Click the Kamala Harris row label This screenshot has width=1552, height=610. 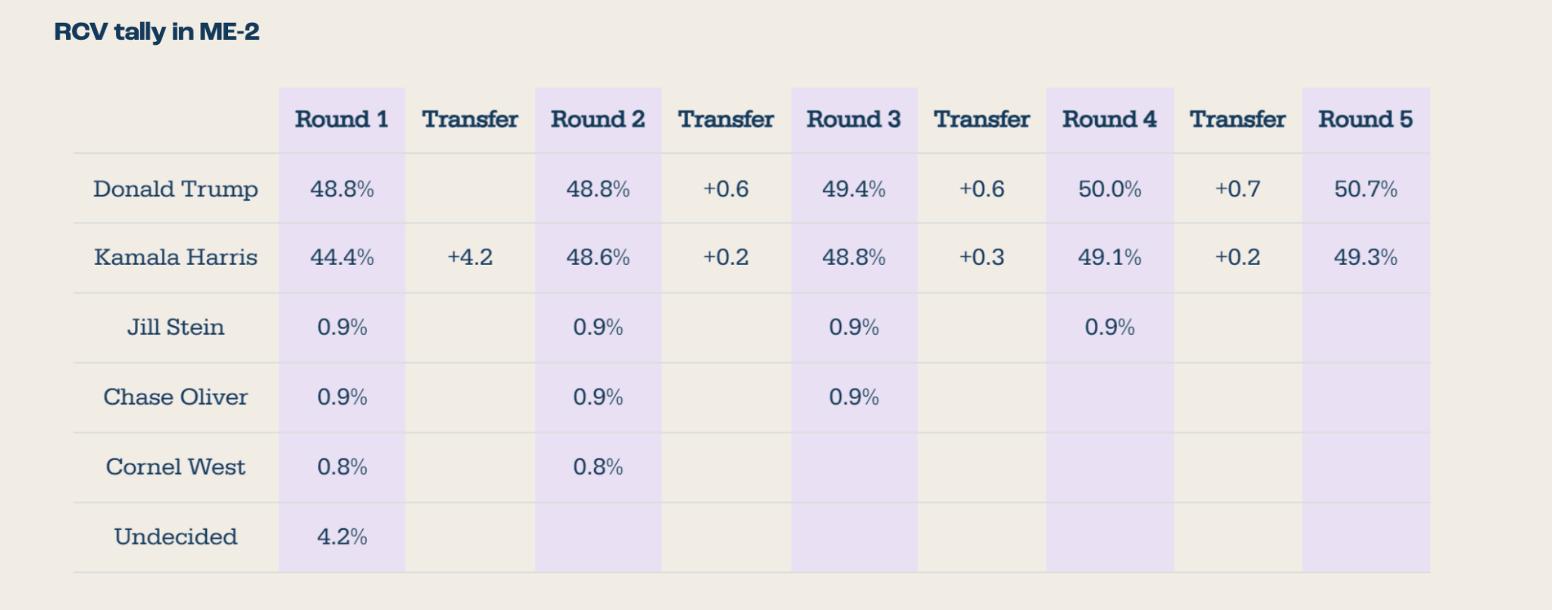pos(176,257)
